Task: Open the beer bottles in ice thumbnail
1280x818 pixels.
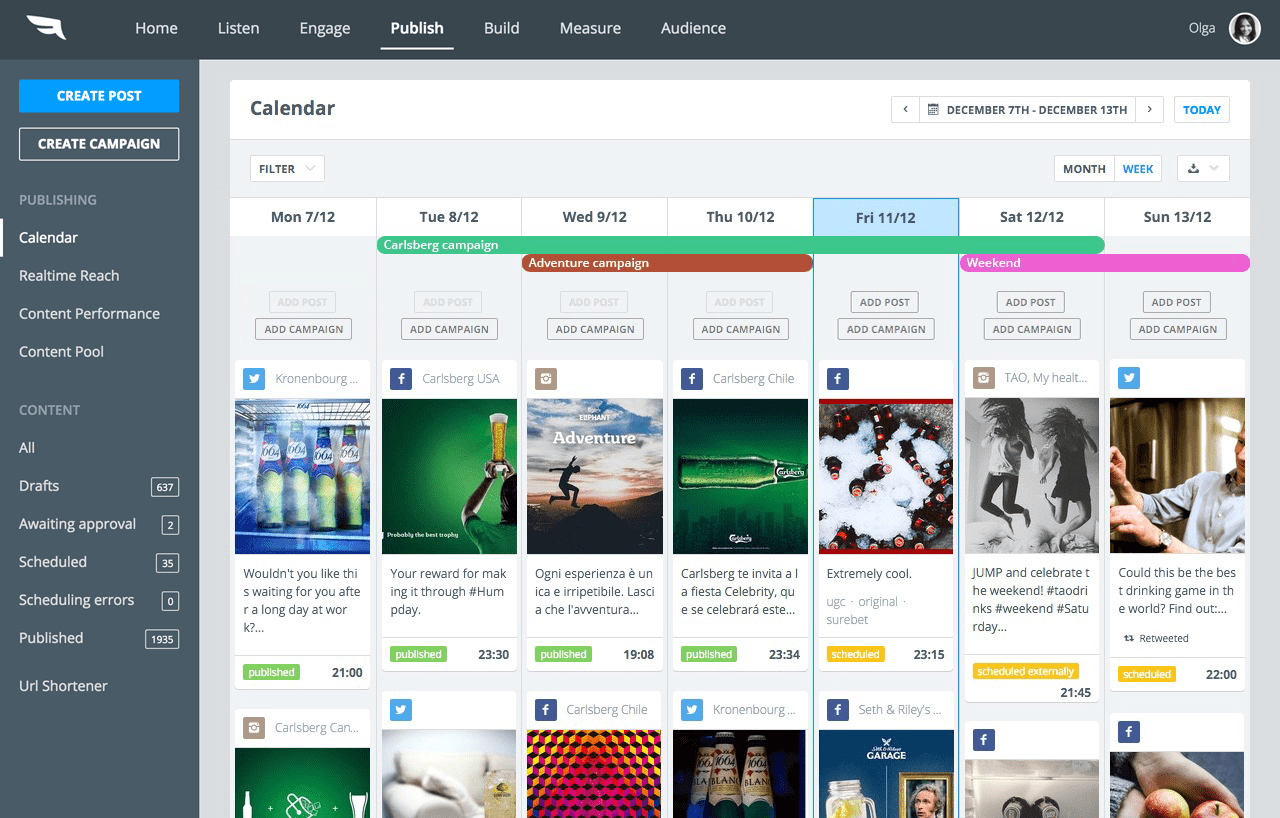Action: [886, 476]
